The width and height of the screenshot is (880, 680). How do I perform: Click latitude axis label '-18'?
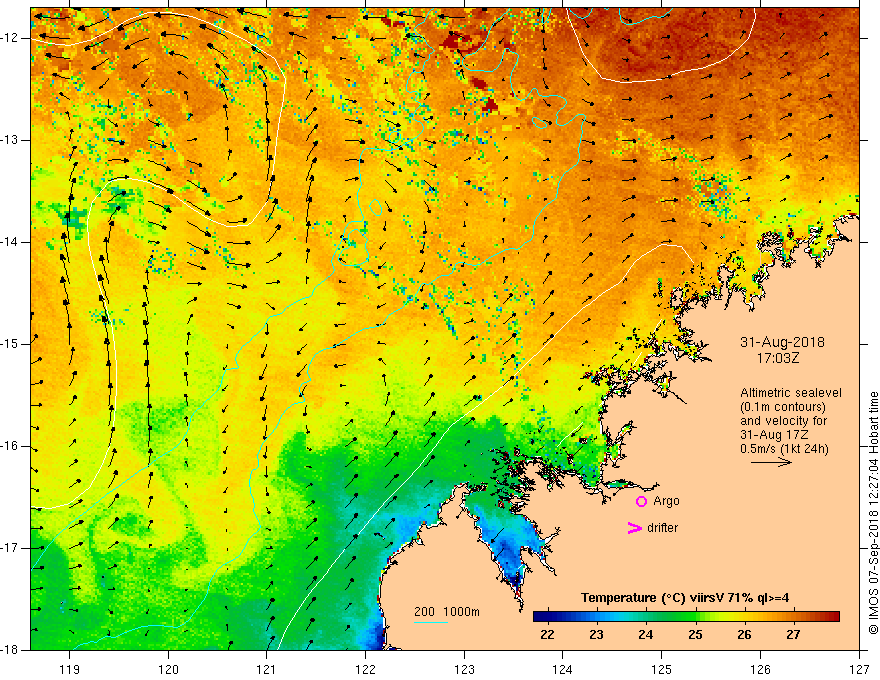click(11, 650)
